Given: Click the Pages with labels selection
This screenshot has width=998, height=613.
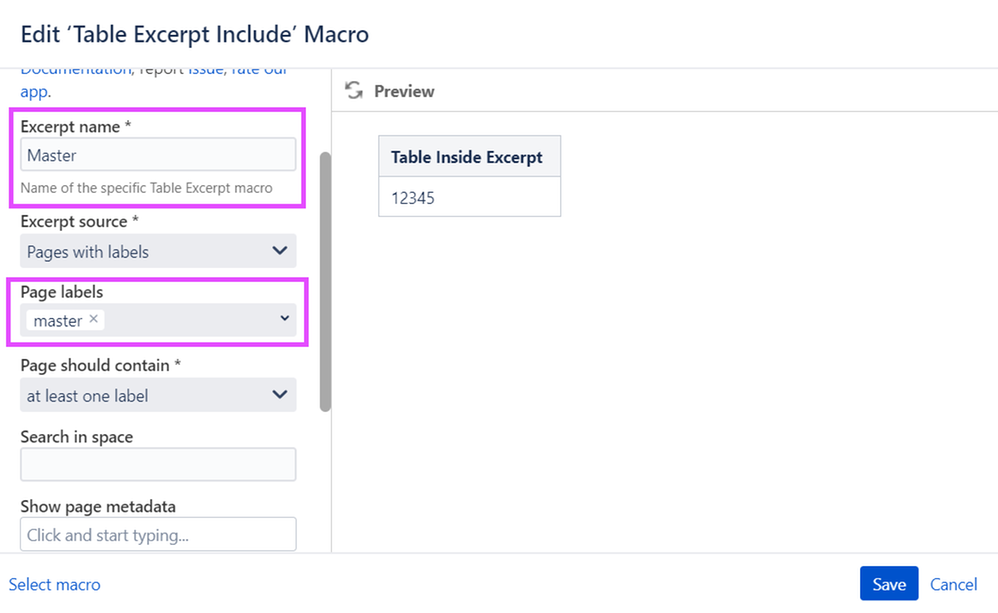Looking at the screenshot, I should point(88,252).
